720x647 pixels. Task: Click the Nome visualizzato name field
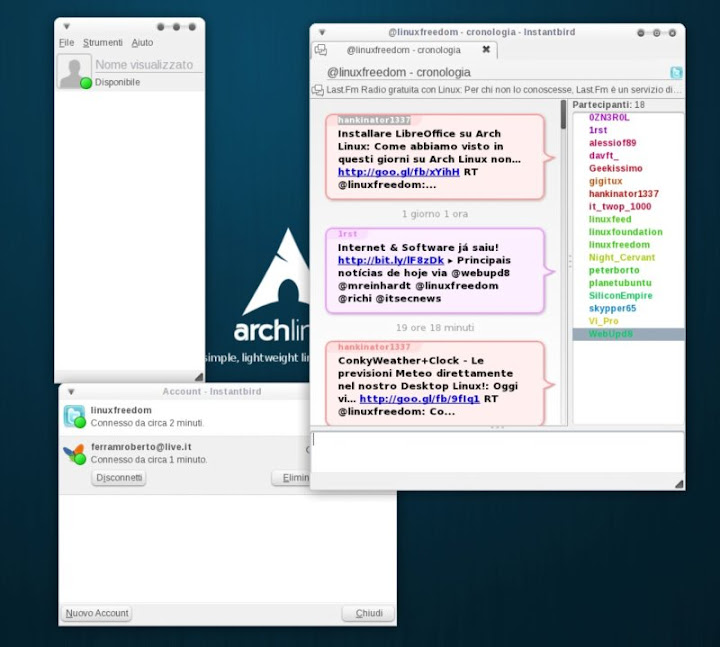(148, 65)
